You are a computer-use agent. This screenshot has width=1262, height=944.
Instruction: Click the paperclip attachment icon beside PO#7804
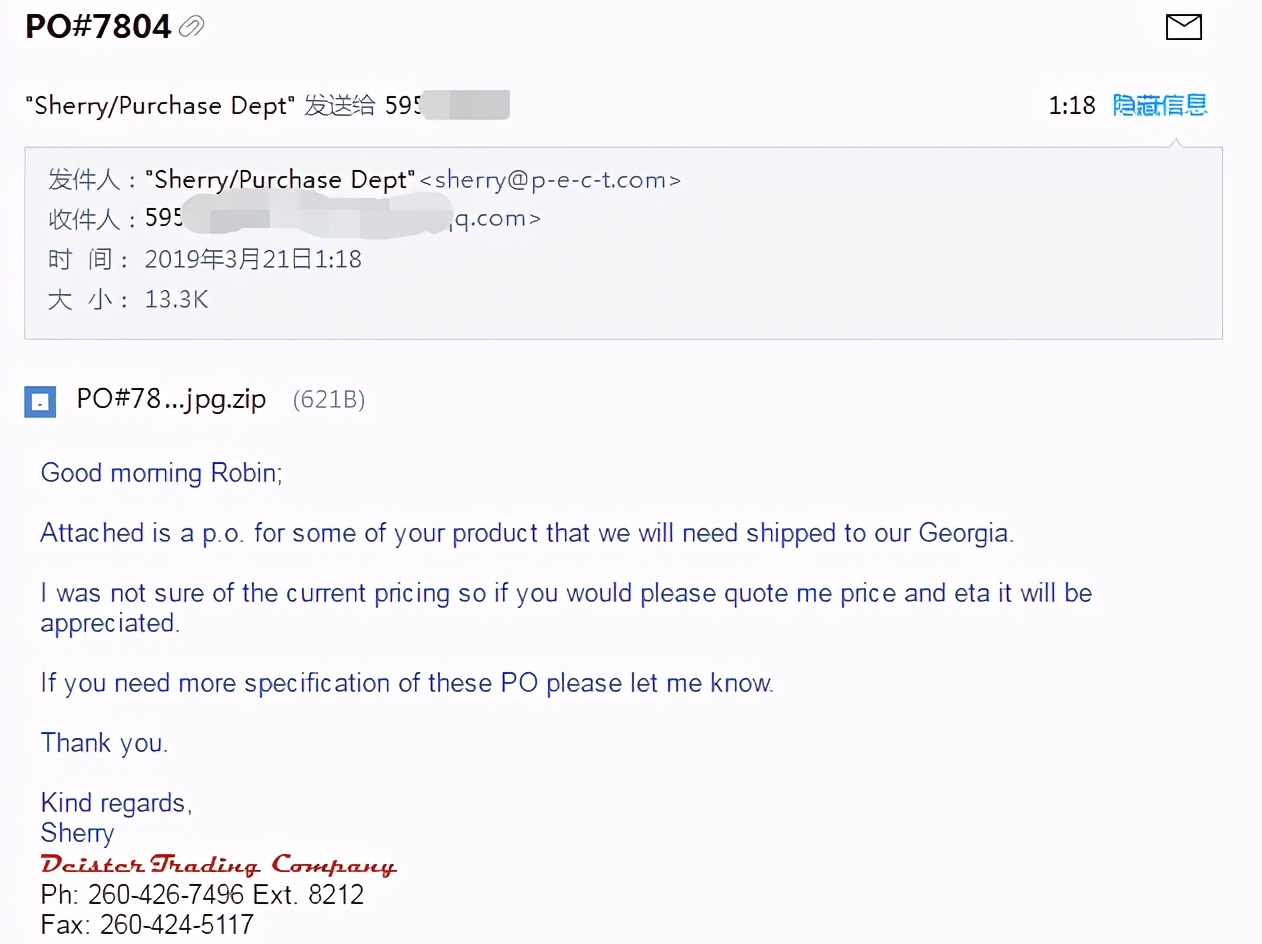pos(191,27)
